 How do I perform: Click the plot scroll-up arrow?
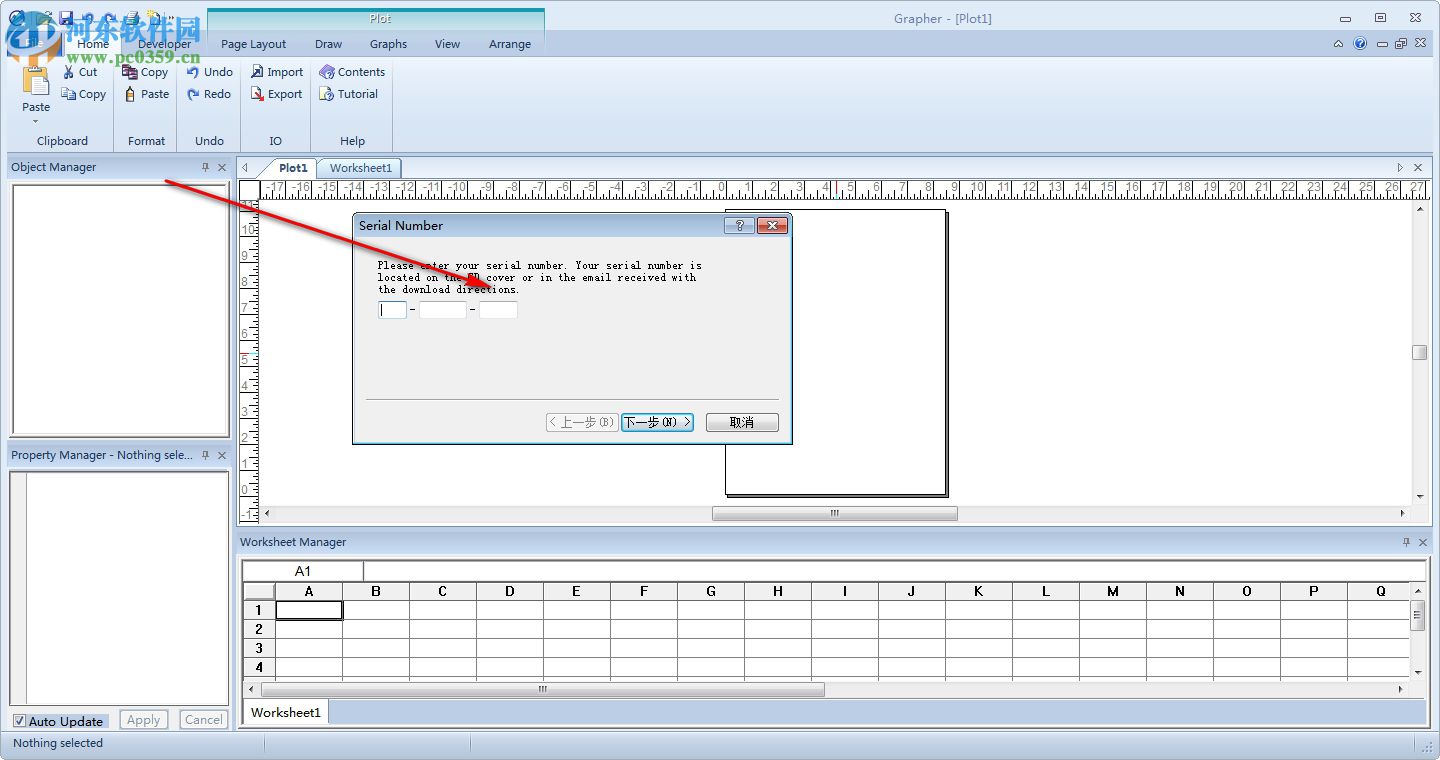1420,208
